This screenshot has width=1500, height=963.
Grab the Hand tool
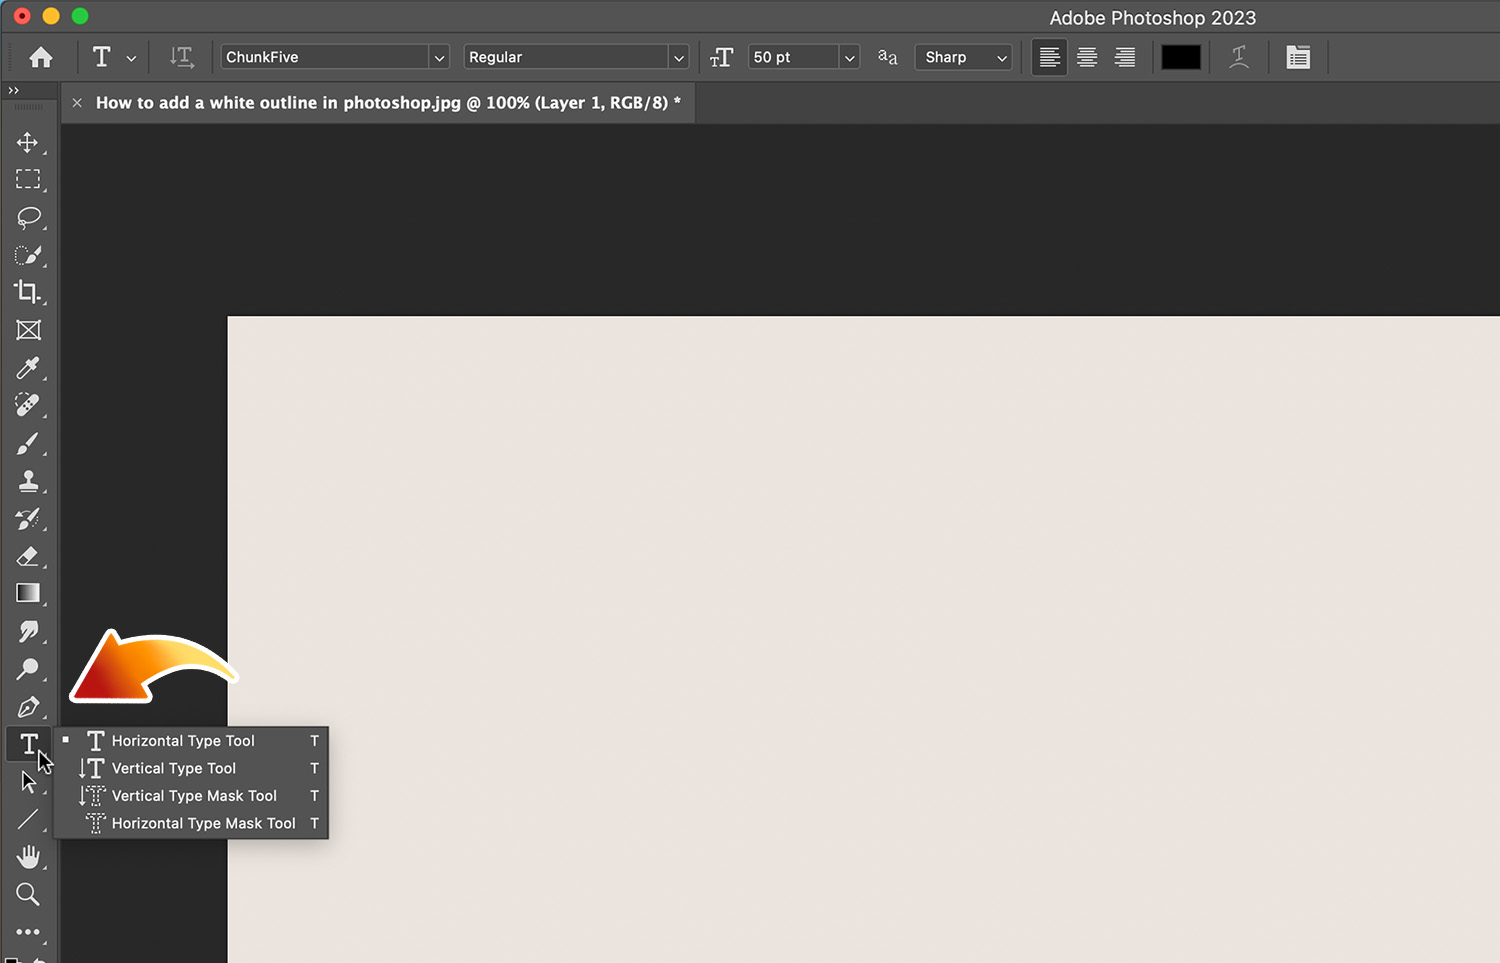[x=29, y=856]
